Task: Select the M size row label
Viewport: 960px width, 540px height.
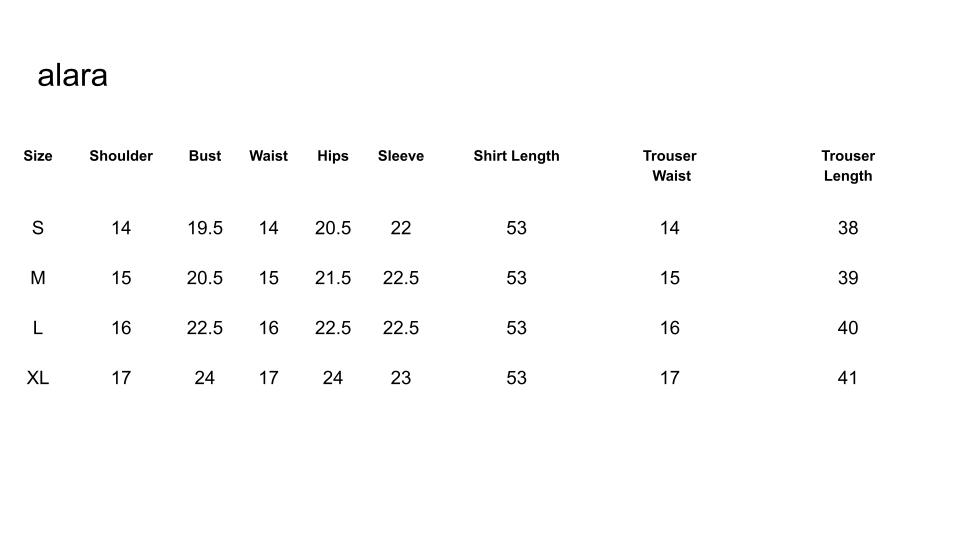Action: [38, 278]
